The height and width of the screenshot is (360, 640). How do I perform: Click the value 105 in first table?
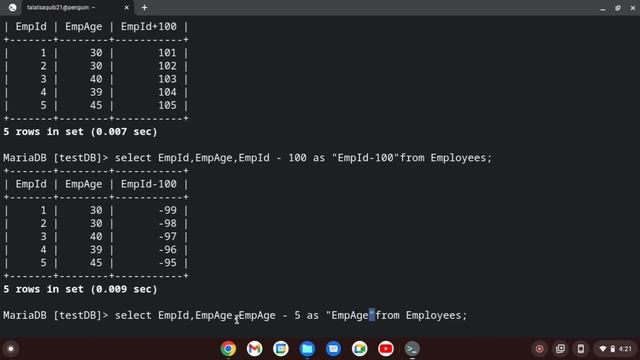167,105
